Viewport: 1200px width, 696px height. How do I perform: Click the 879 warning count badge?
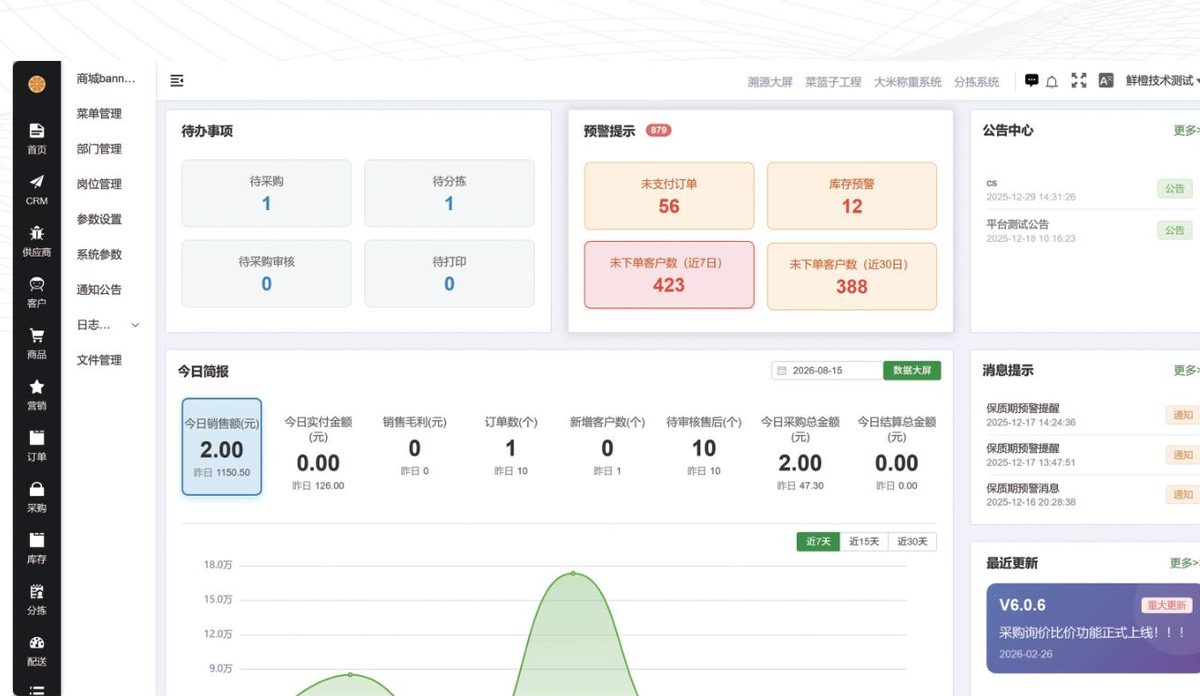coord(659,130)
